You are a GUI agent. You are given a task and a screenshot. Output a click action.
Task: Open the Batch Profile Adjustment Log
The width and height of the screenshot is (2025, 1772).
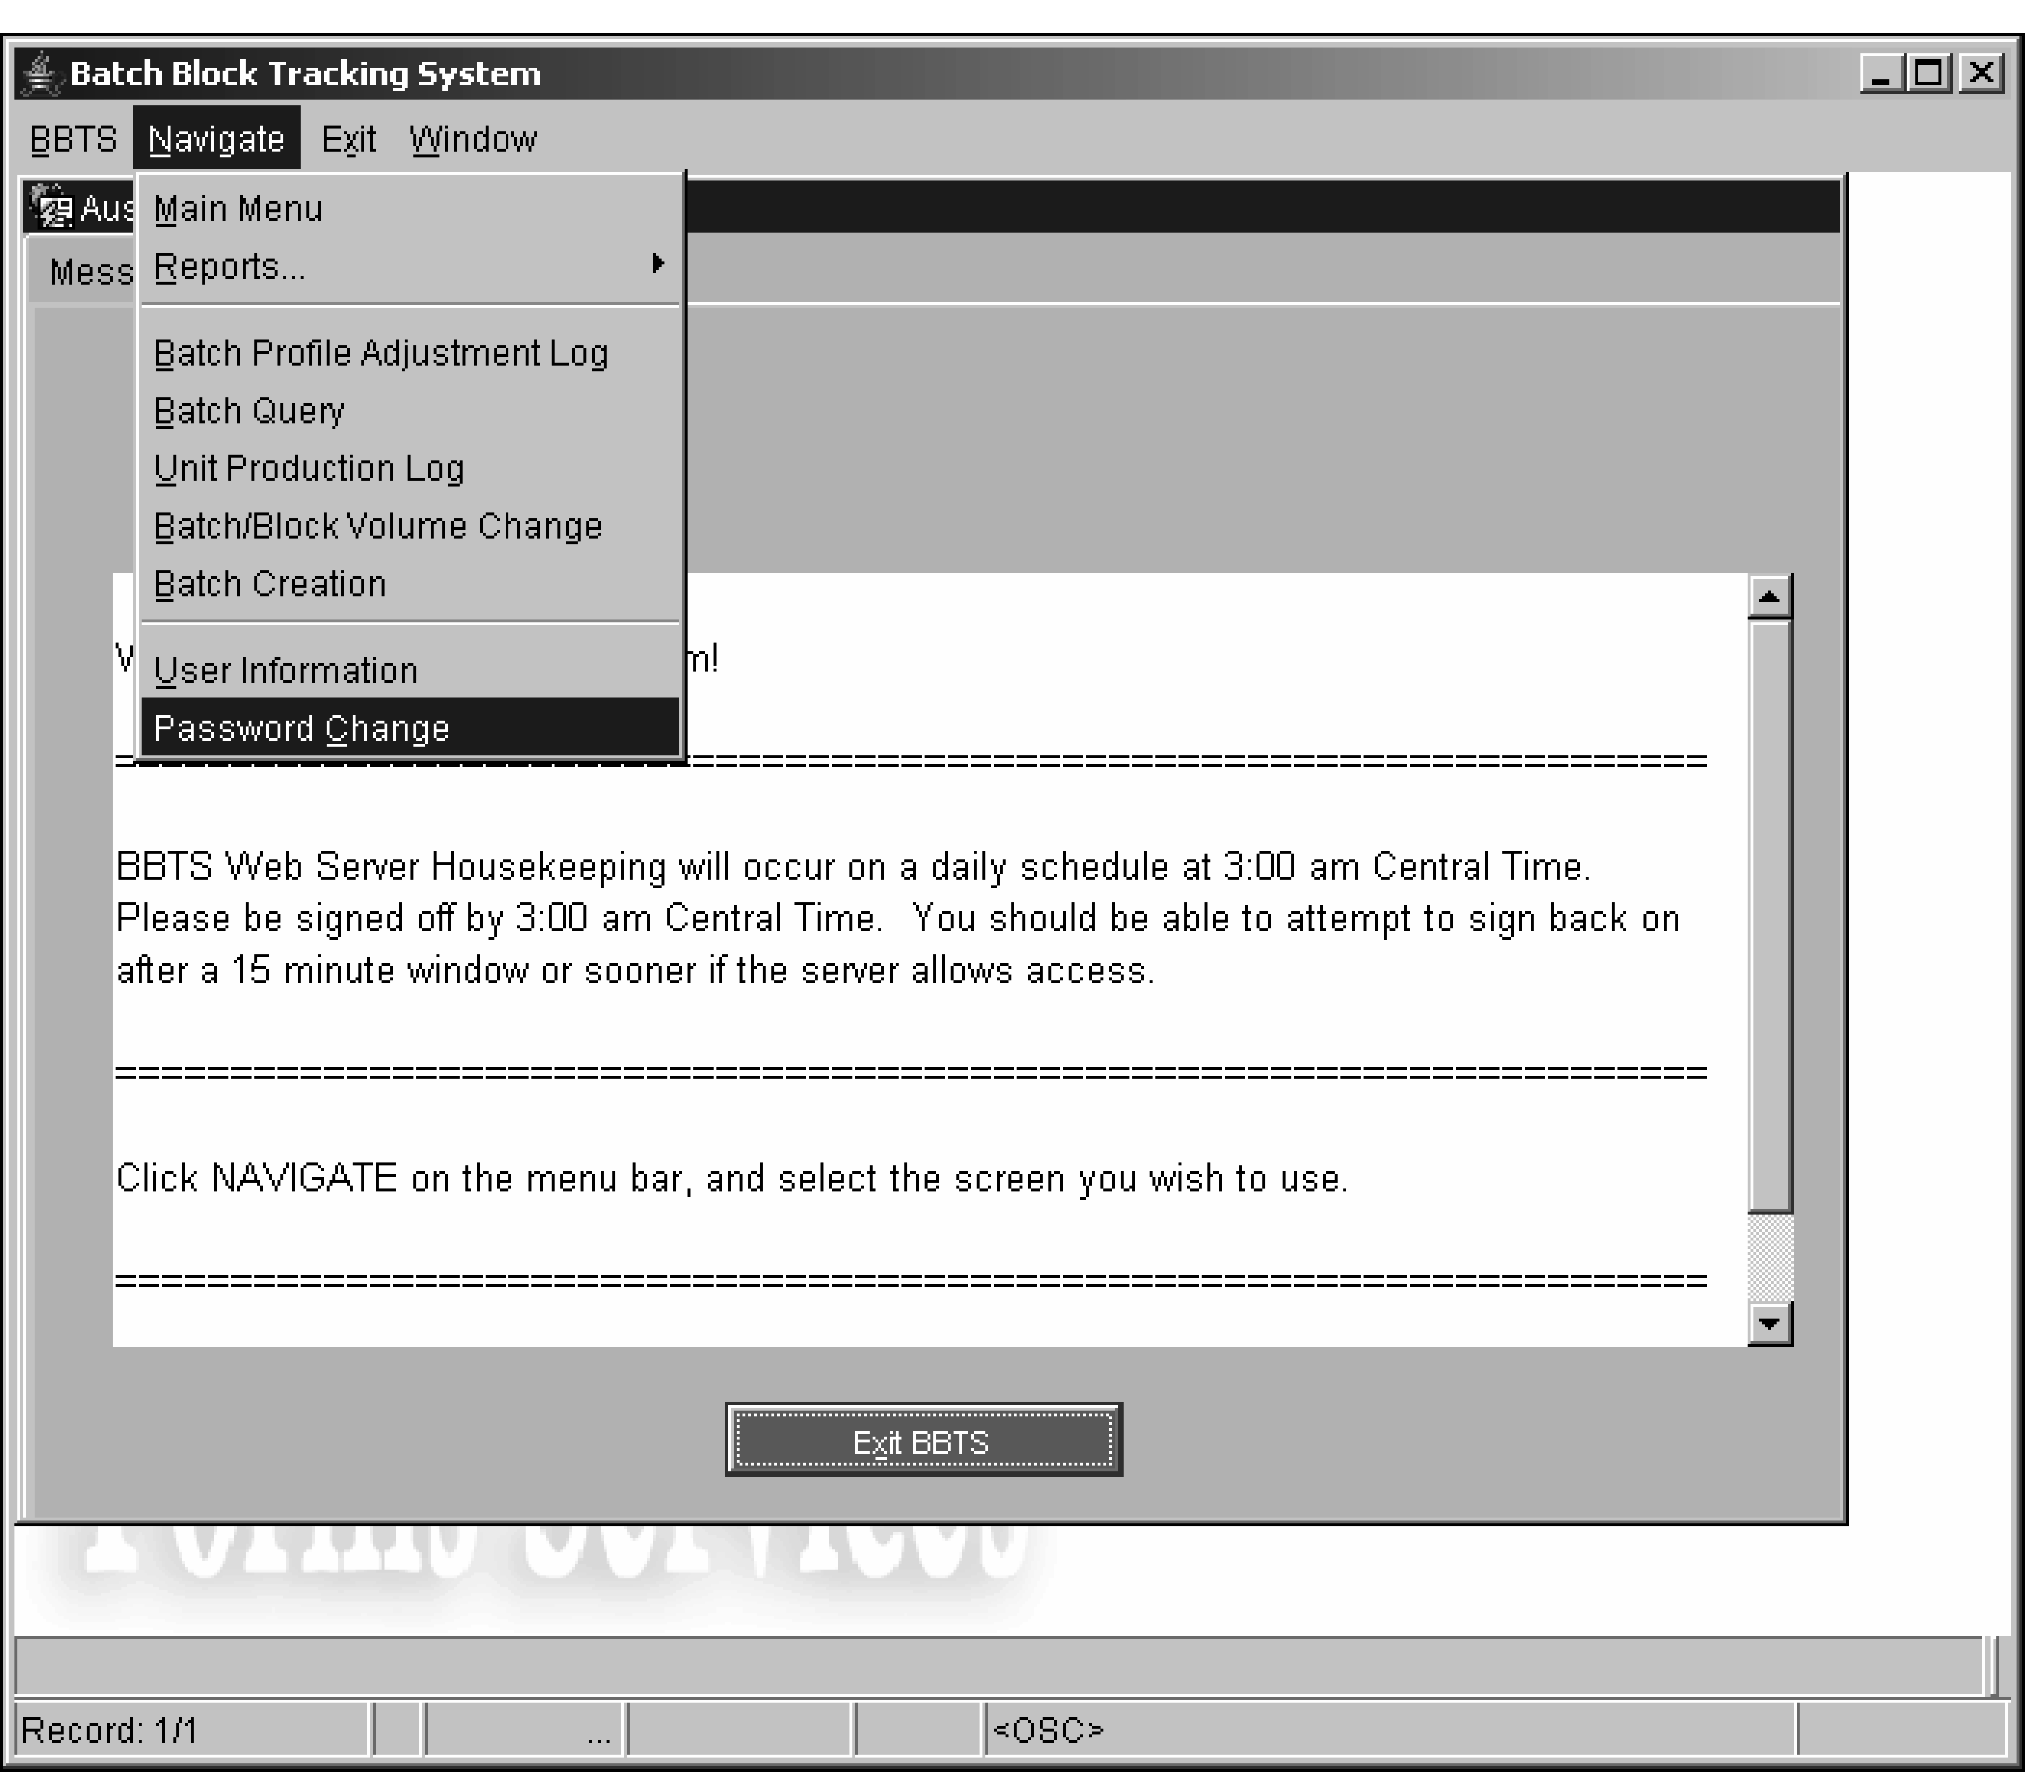[381, 353]
